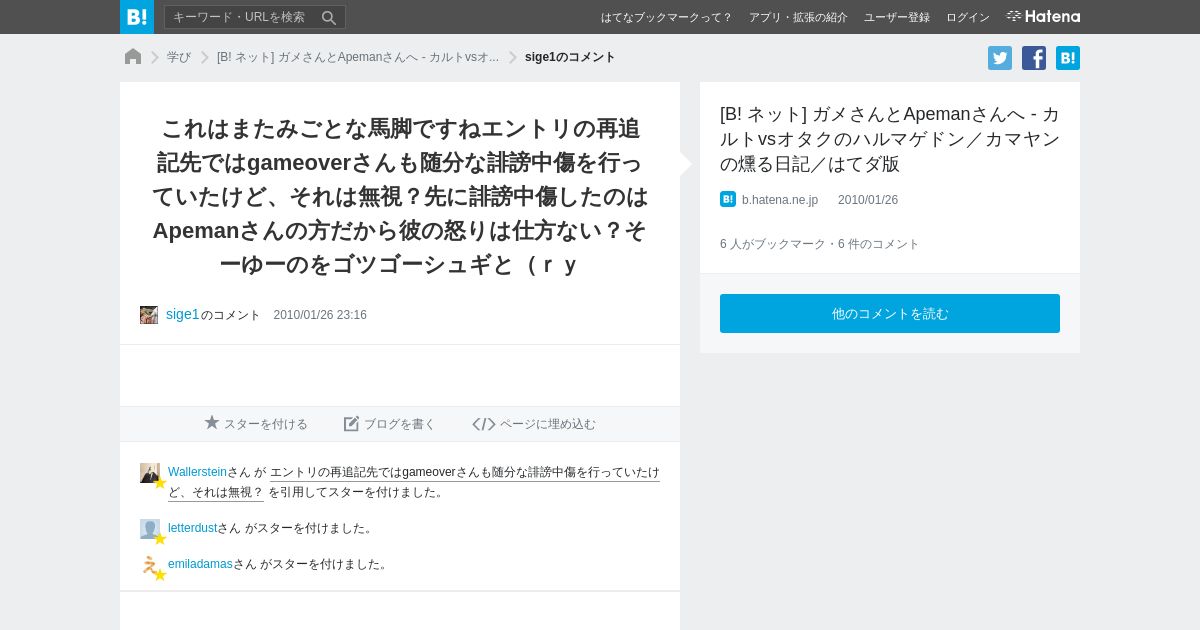This screenshot has width=1200, height=630.
Task: Open emiladamas user link
Action: click(200, 564)
